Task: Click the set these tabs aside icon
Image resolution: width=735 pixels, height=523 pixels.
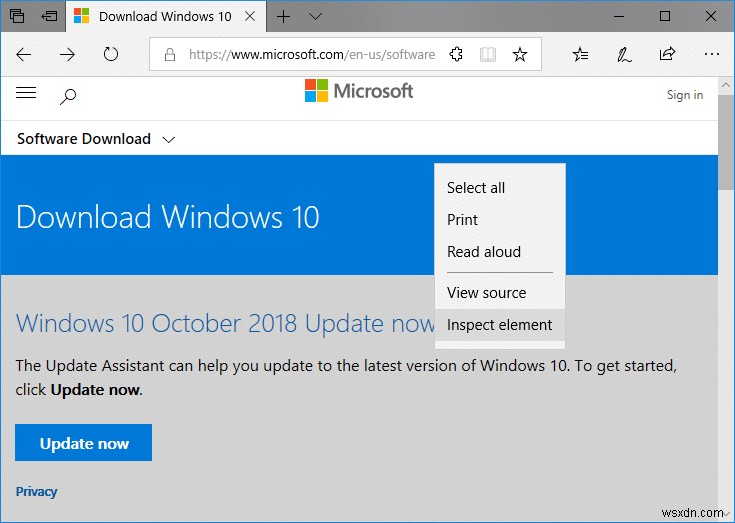Action: coord(49,16)
